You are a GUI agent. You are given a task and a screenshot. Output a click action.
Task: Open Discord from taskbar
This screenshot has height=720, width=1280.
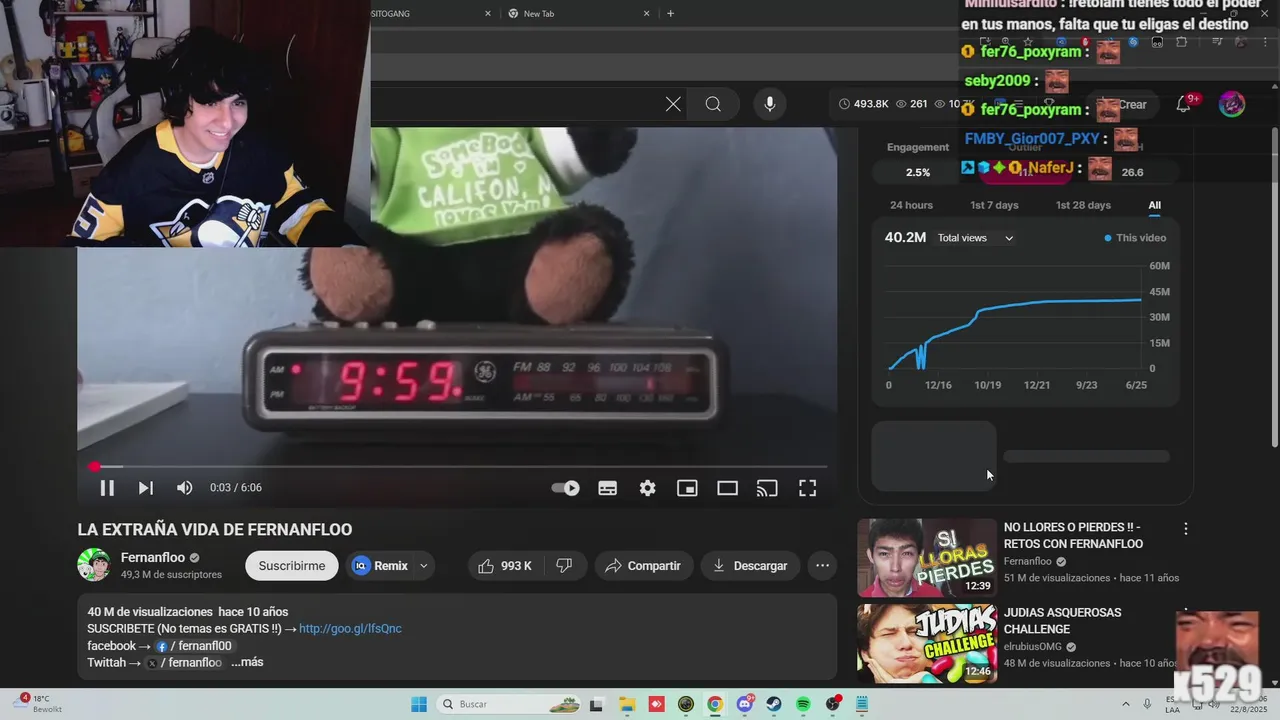[x=744, y=704]
